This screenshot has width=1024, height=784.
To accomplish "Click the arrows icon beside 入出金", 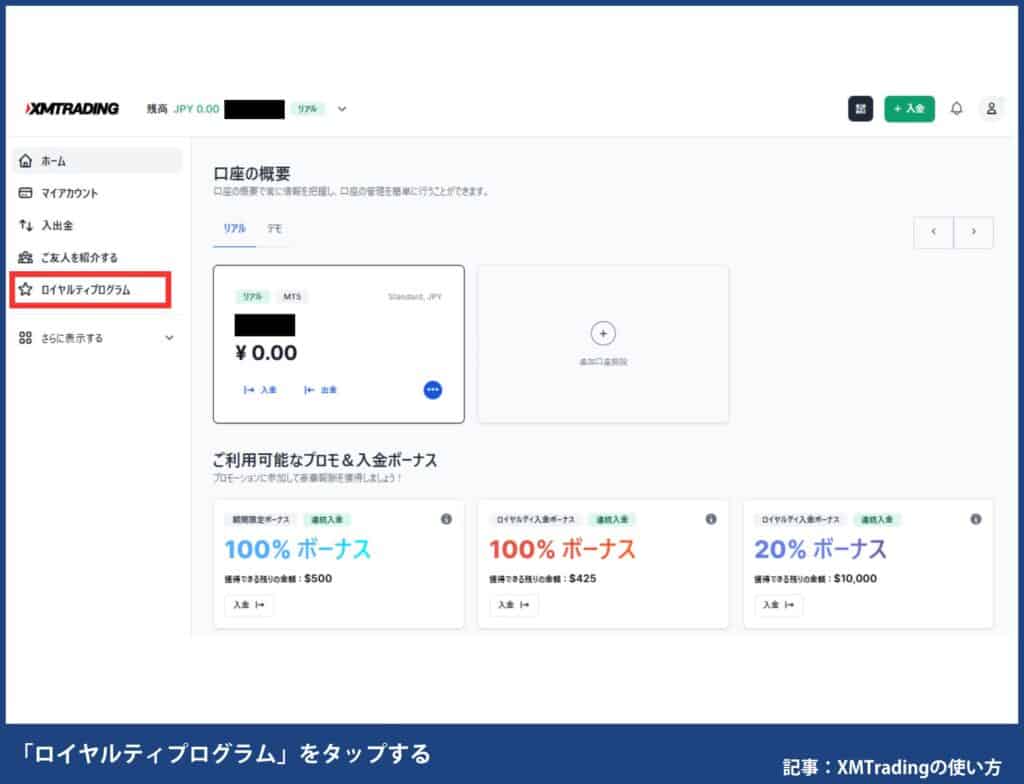I will point(25,225).
